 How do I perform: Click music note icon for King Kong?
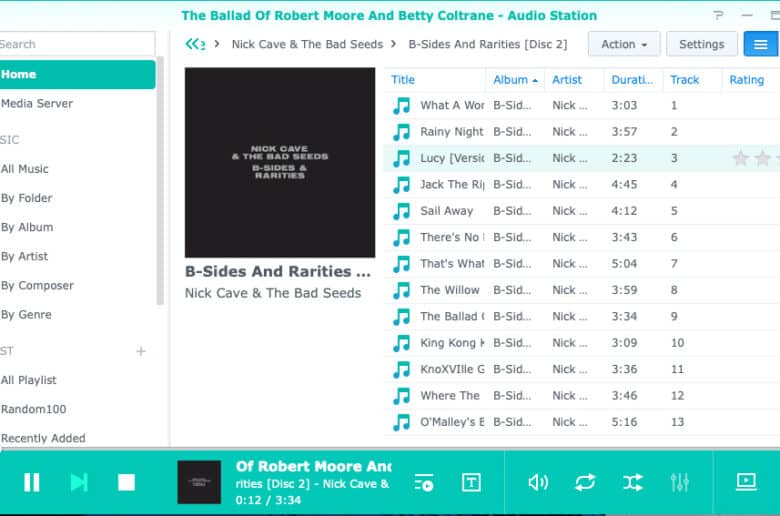click(x=401, y=343)
